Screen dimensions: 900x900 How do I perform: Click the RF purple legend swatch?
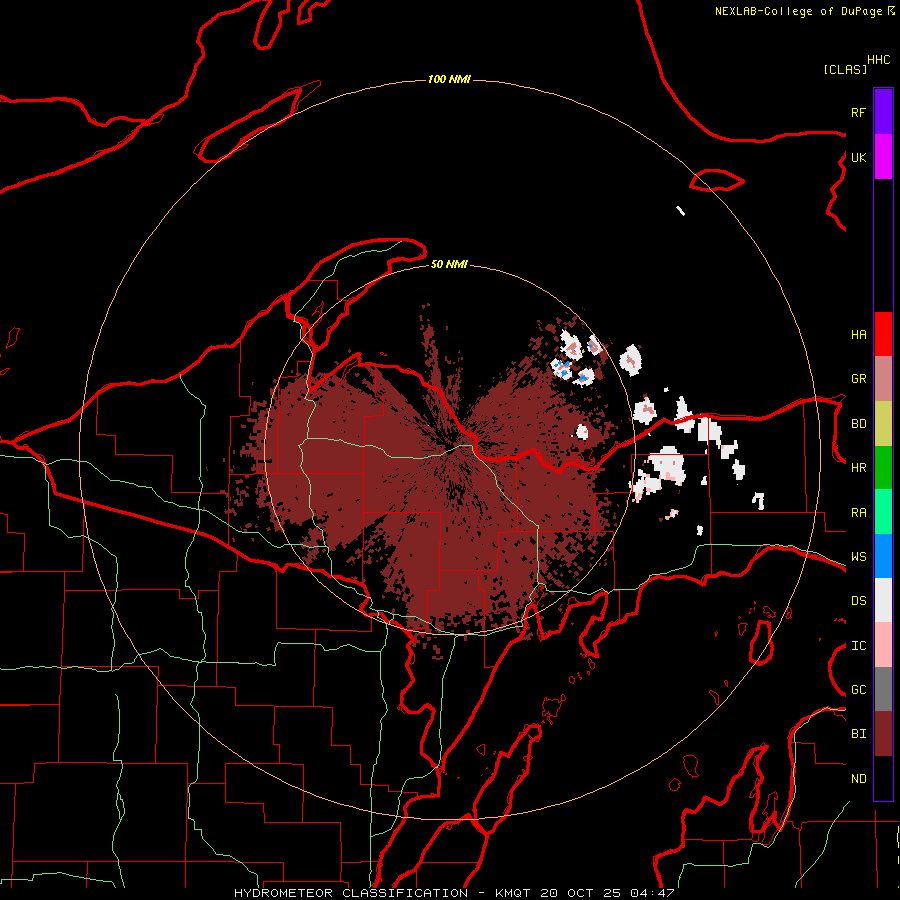coord(883,112)
